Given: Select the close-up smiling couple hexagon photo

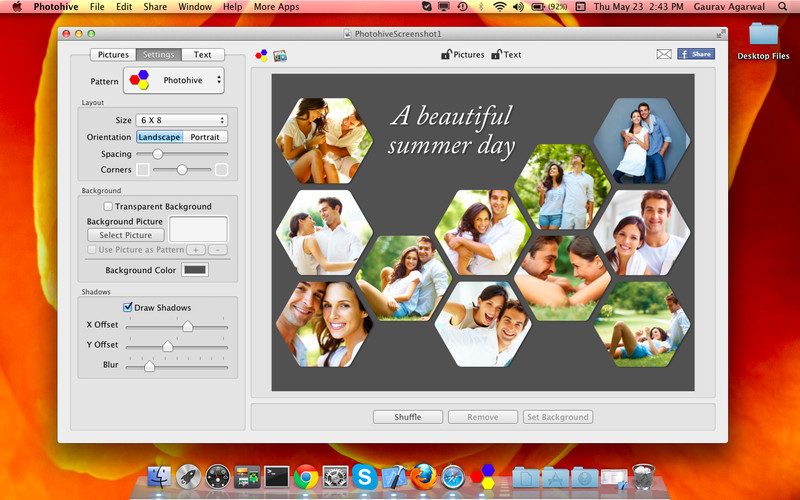Looking at the screenshot, I should click(324, 324).
